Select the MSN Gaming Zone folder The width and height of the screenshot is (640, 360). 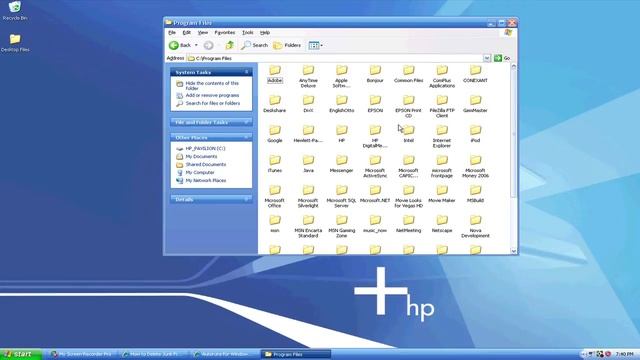pyautogui.click(x=341, y=226)
